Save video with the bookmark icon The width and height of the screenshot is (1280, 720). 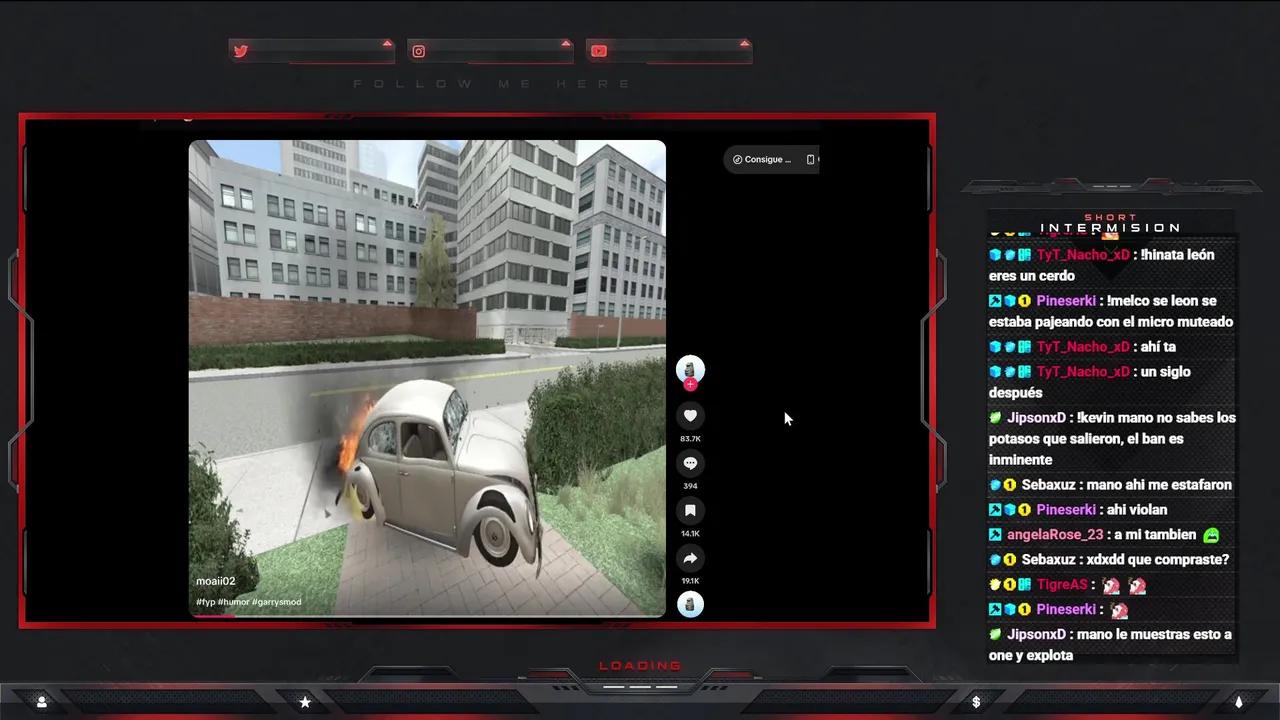(690, 510)
